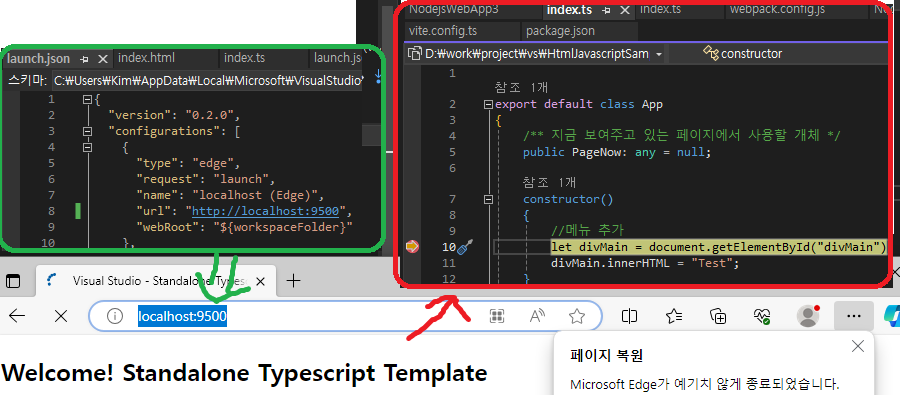Click the //메뉴 추가 comment line
The height and width of the screenshot is (395, 900).
586,231
